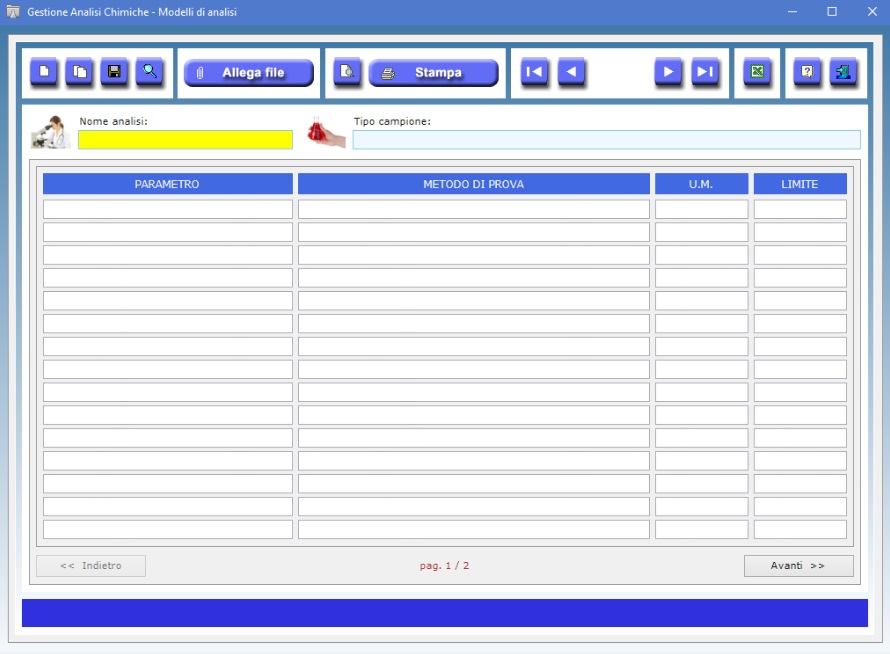890x654 pixels.
Task: Click the Allega file button
Action: pos(249,73)
